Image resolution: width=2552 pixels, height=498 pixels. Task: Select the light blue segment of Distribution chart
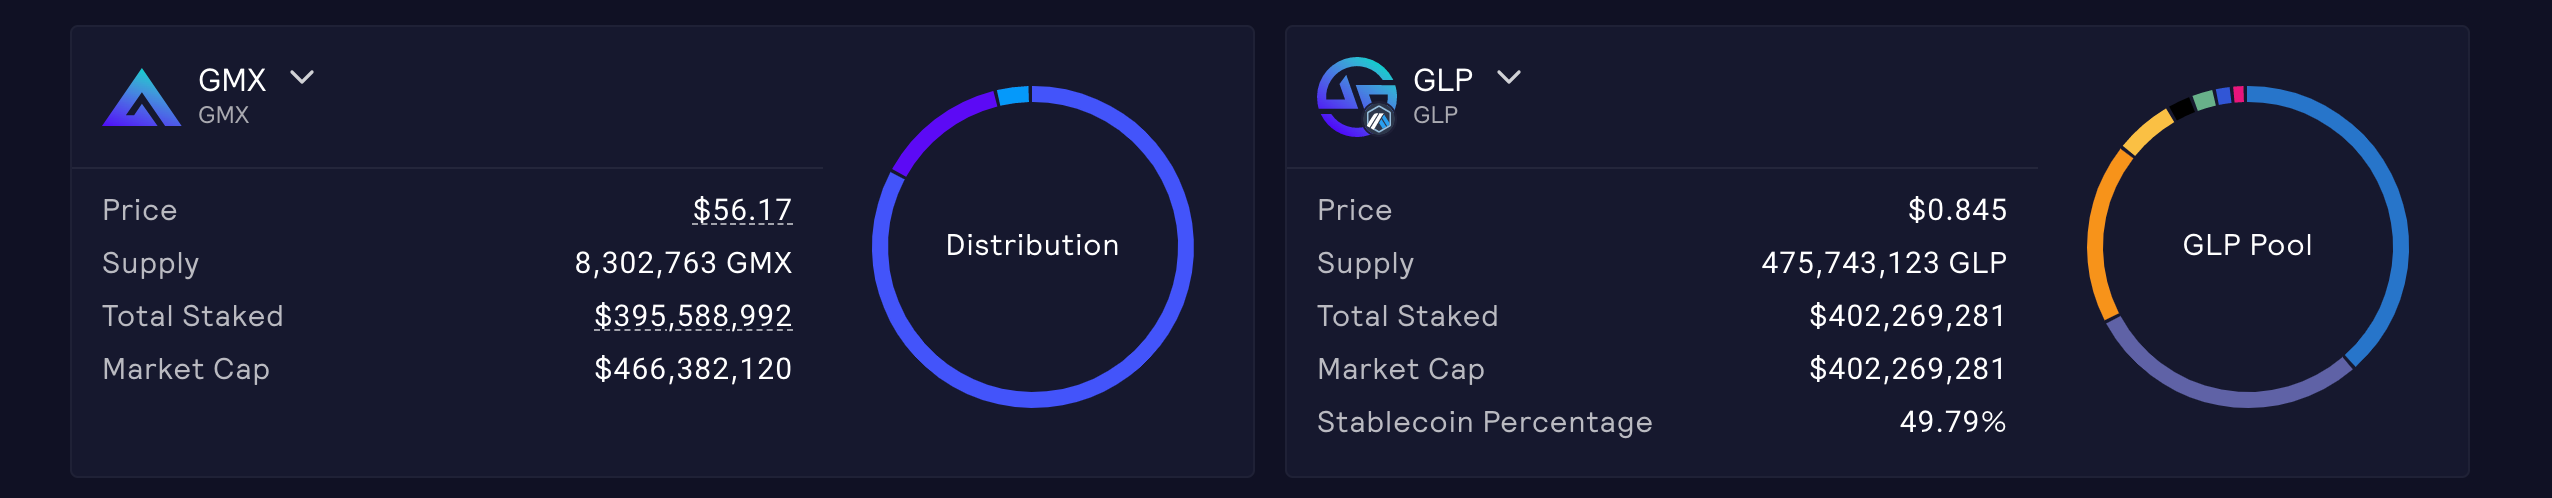(1013, 96)
